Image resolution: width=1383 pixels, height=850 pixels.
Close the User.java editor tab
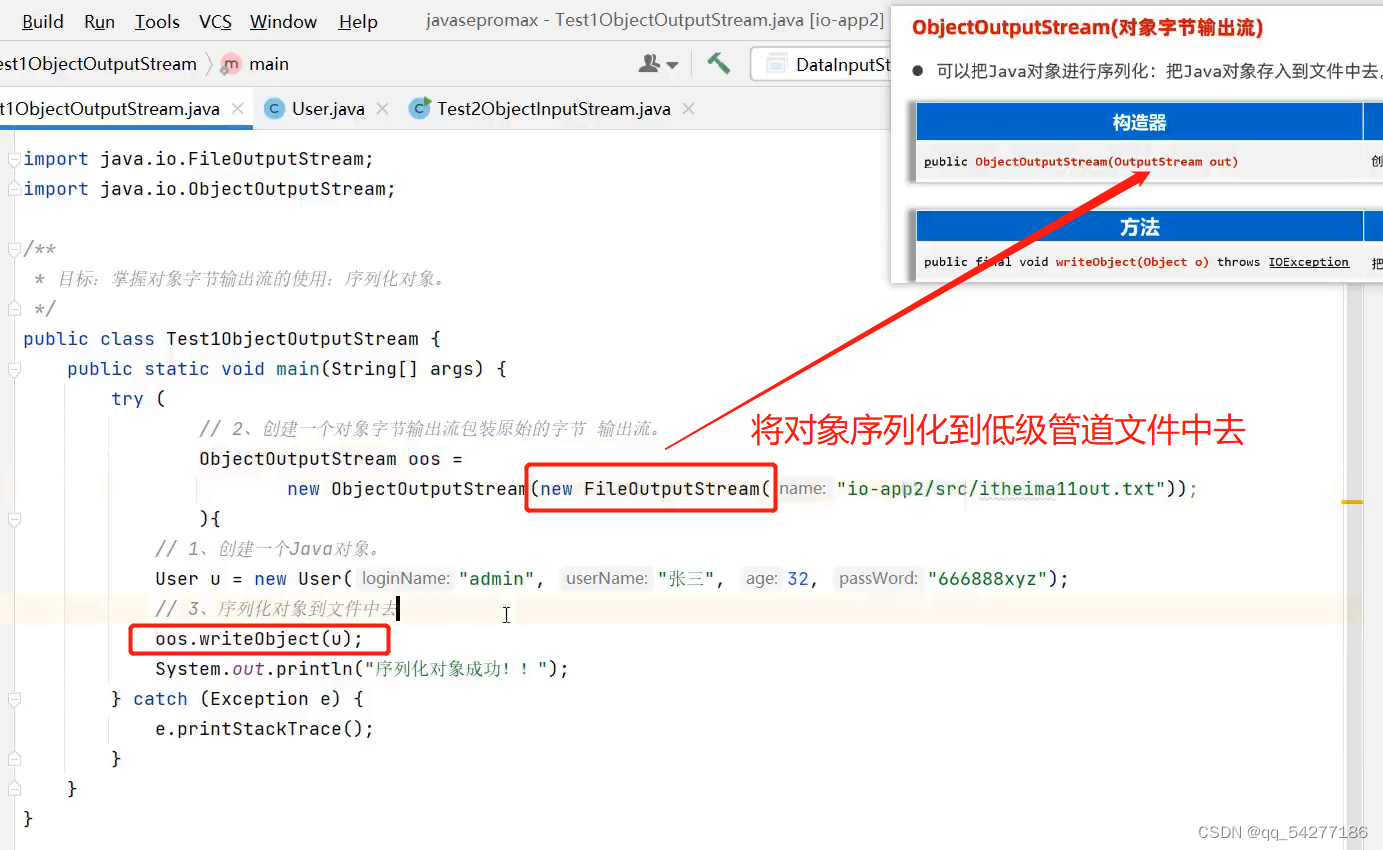382,109
